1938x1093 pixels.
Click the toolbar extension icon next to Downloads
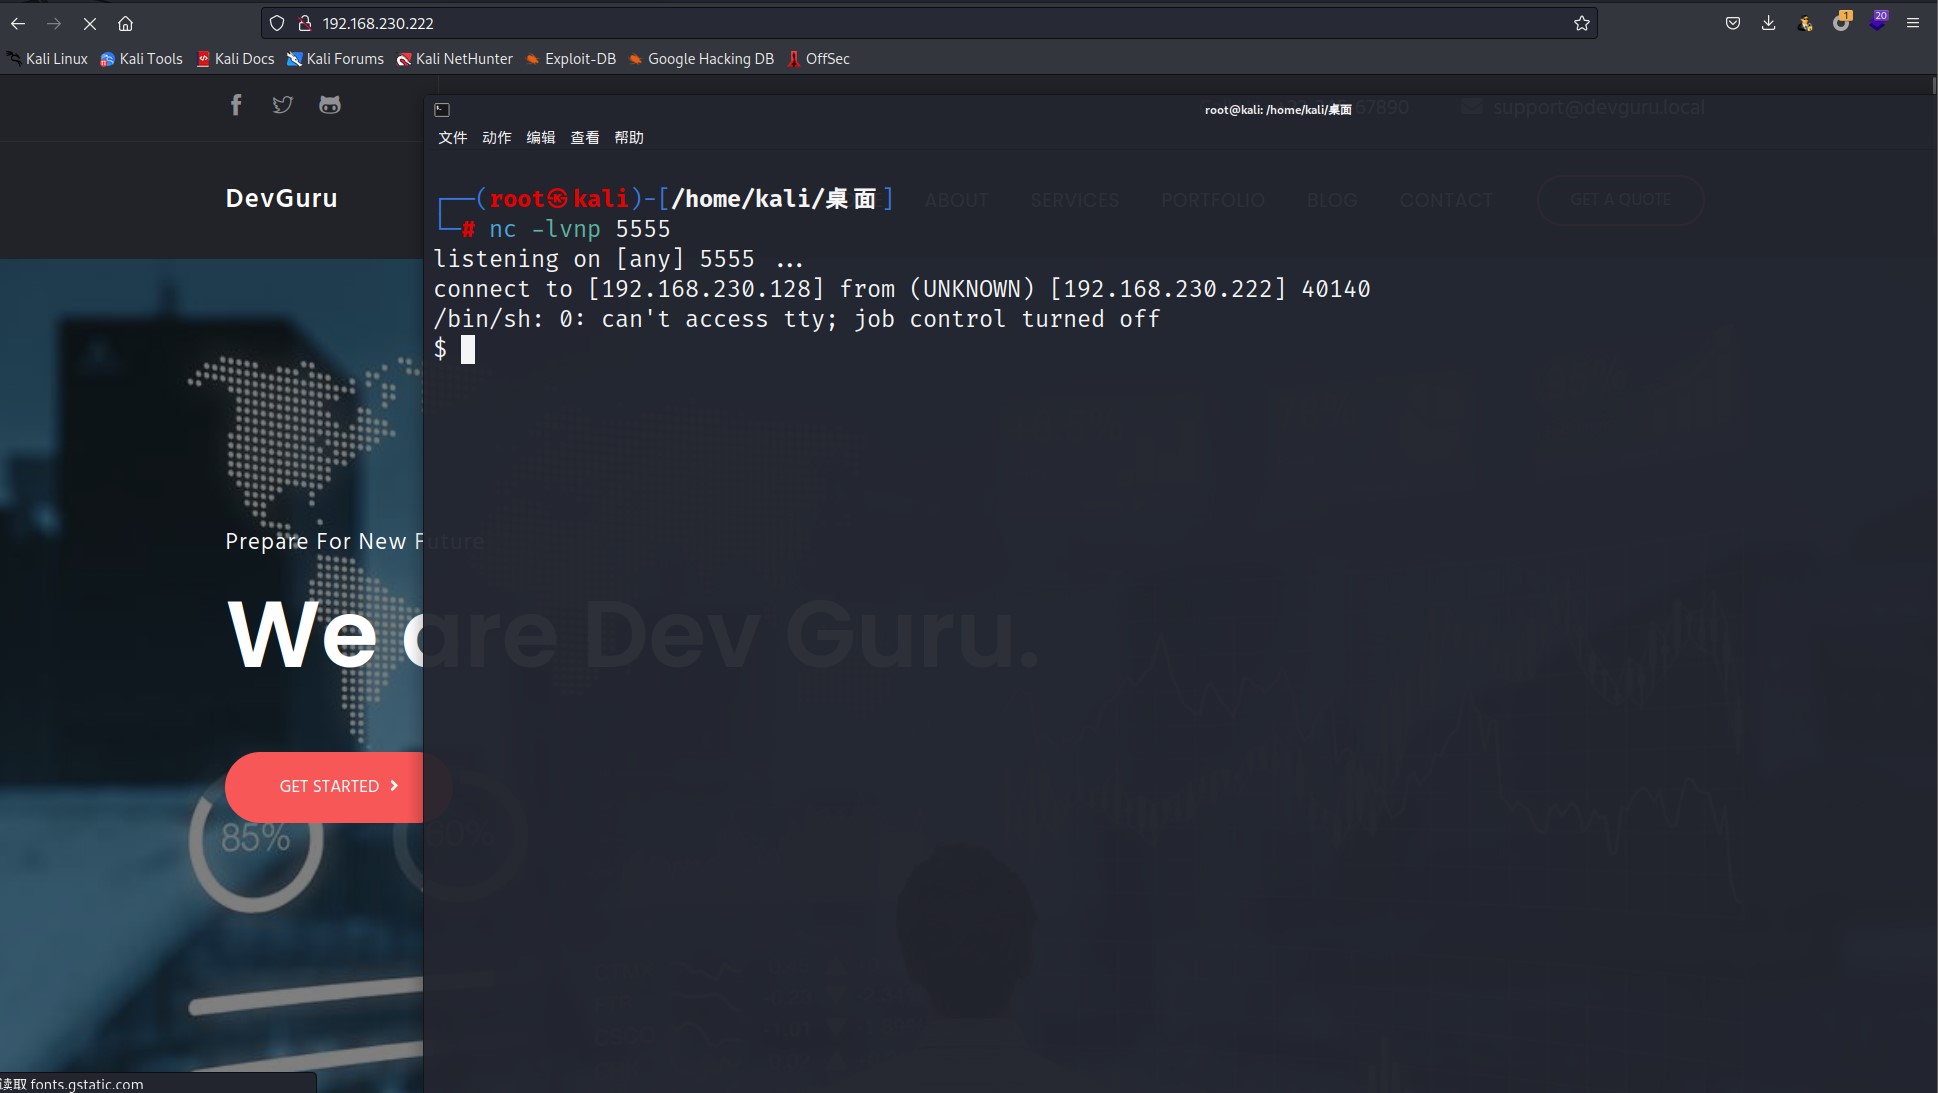(x=1805, y=23)
